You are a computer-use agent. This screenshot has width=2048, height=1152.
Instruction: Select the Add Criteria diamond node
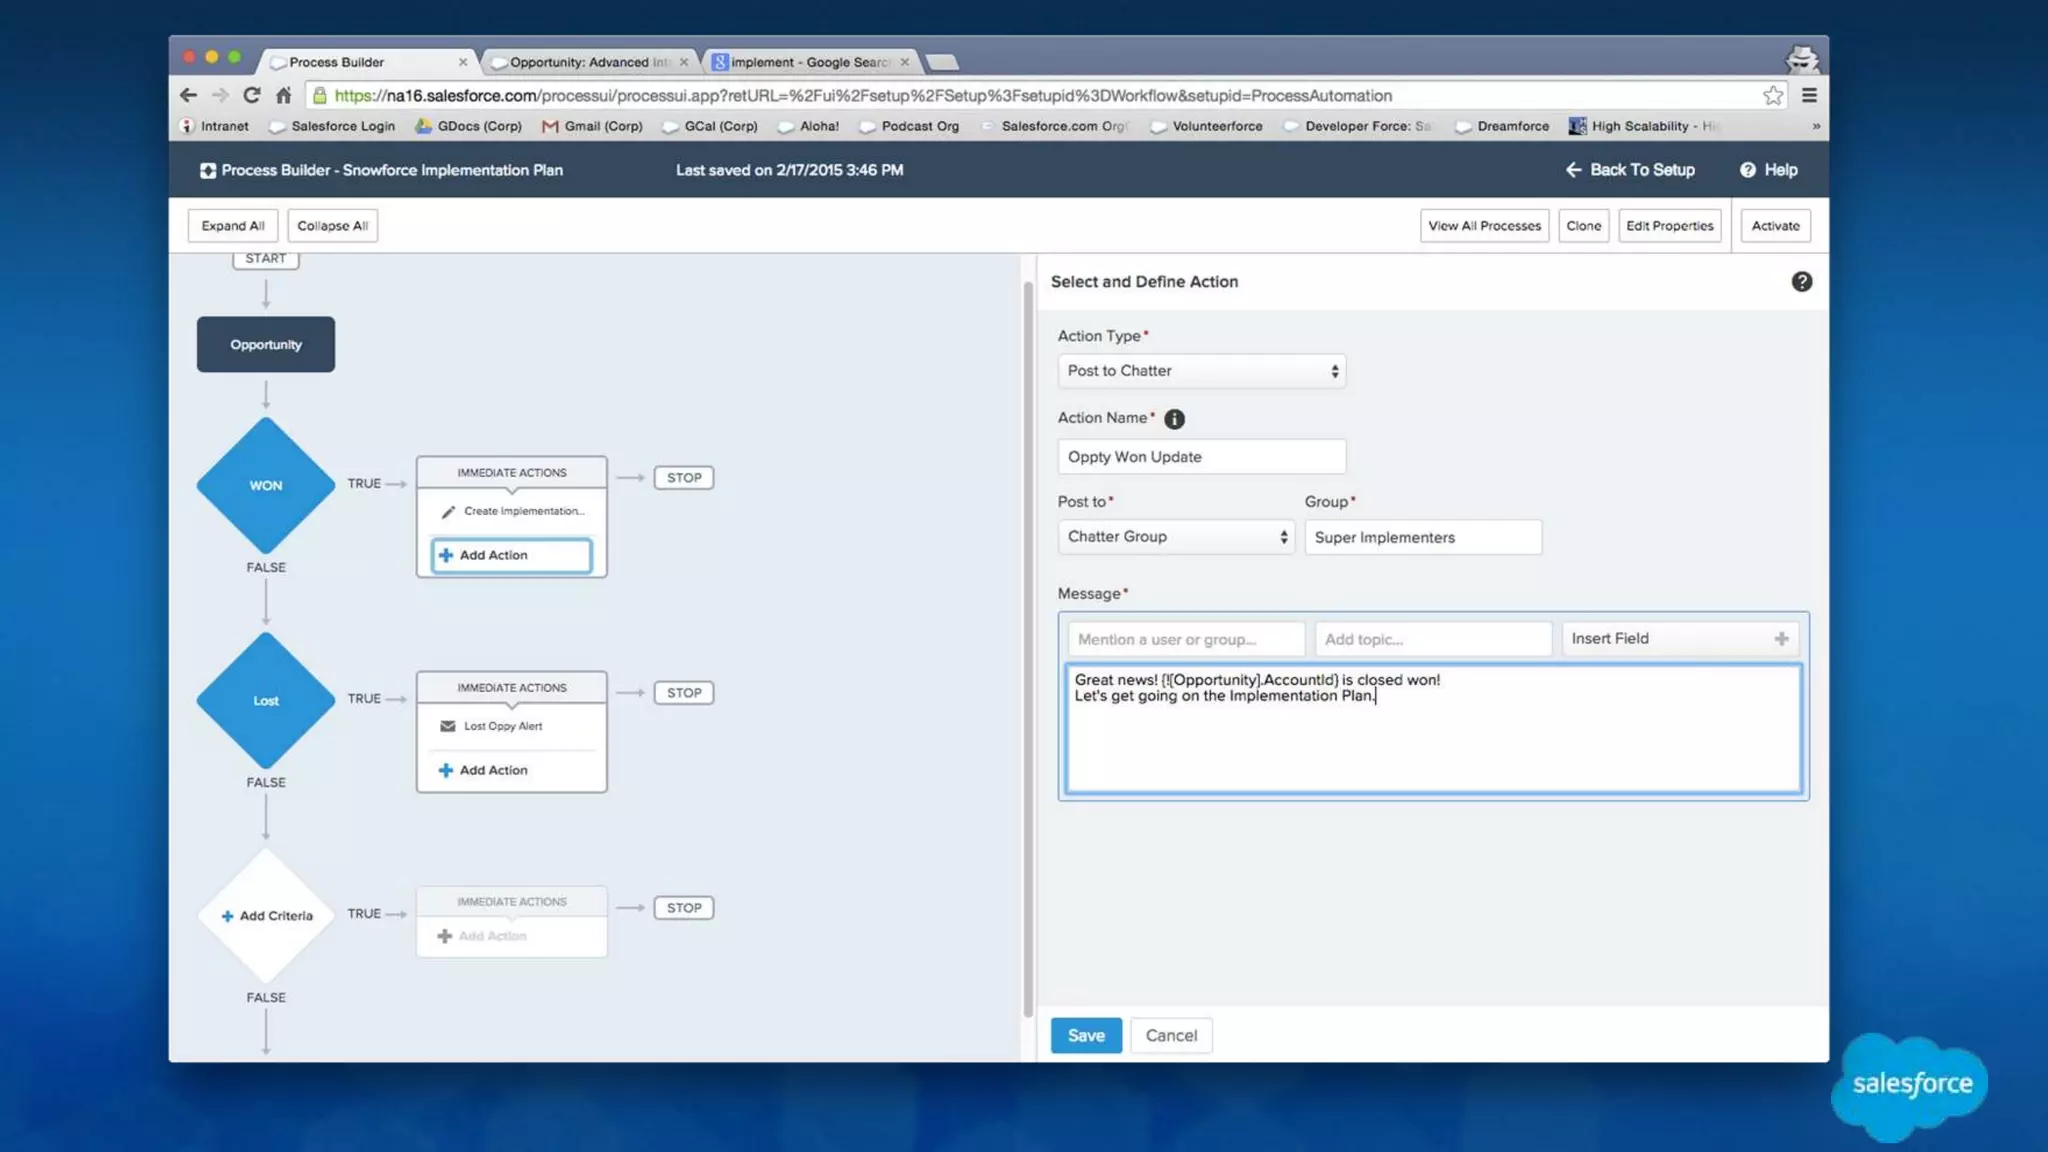tap(266, 915)
